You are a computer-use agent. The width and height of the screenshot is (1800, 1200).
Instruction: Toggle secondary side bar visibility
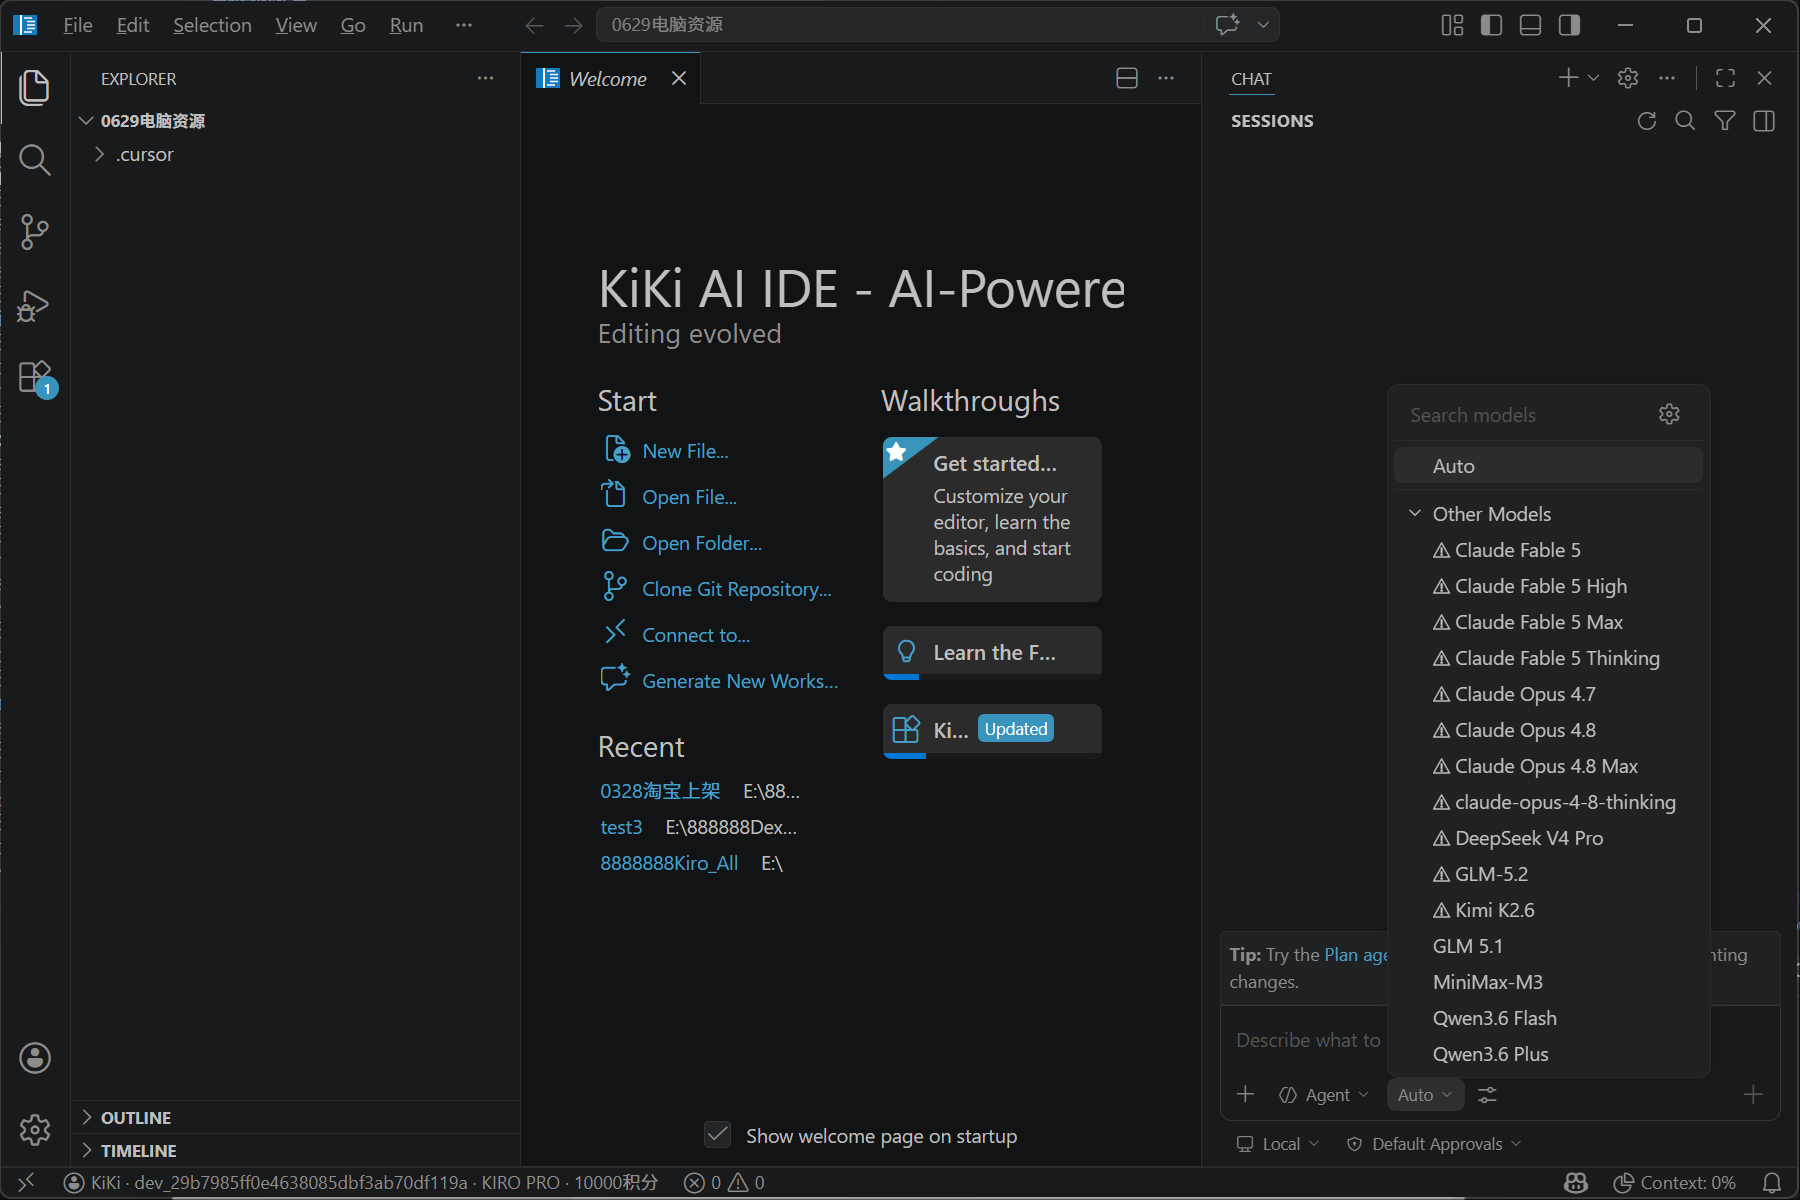(x=1569, y=25)
